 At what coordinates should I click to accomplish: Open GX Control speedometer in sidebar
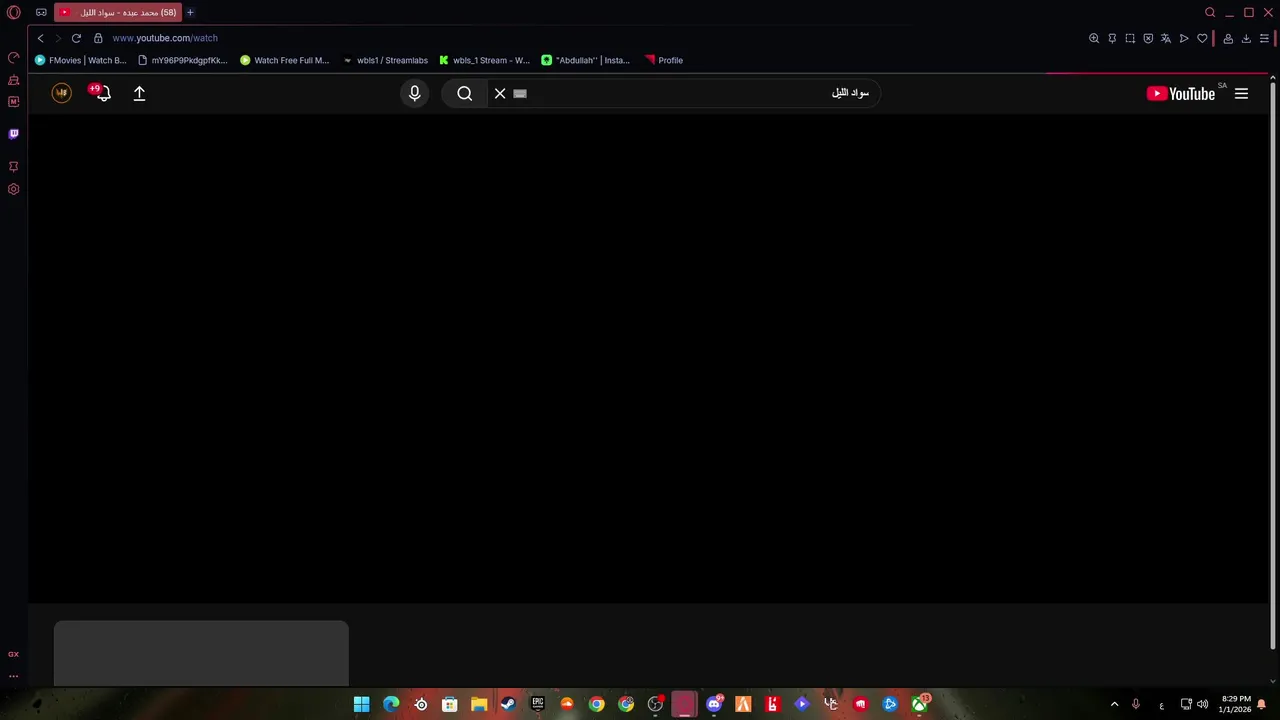coord(13,57)
